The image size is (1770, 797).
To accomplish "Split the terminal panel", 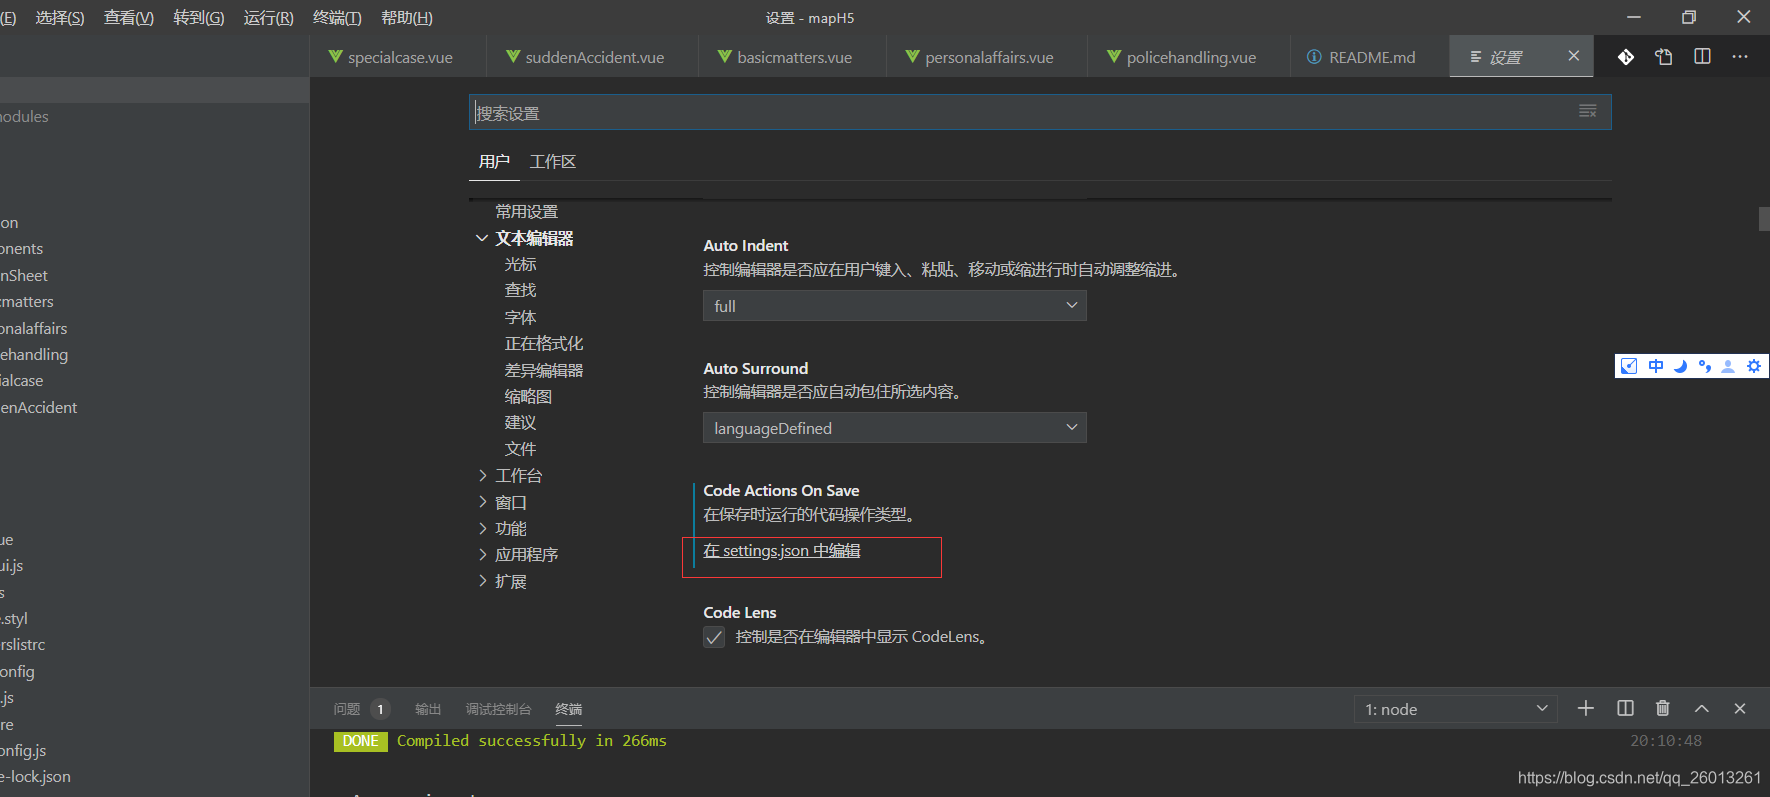I will [1625, 708].
